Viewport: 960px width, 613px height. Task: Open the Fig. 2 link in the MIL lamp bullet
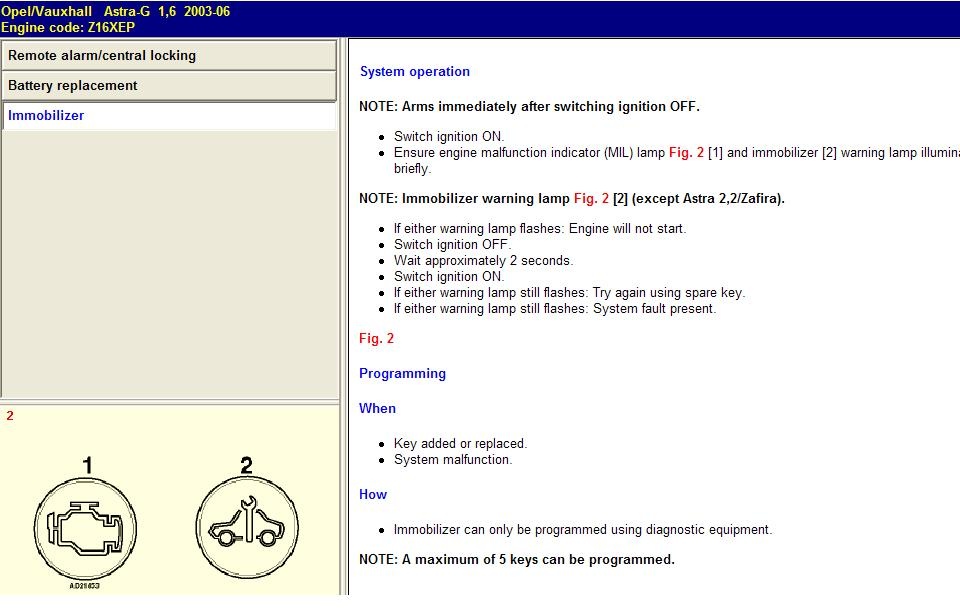click(x=686, y=152)
